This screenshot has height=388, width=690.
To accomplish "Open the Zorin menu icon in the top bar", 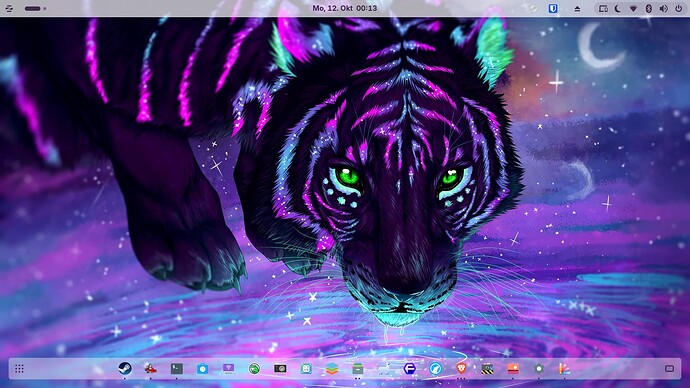I will point(9,8).
